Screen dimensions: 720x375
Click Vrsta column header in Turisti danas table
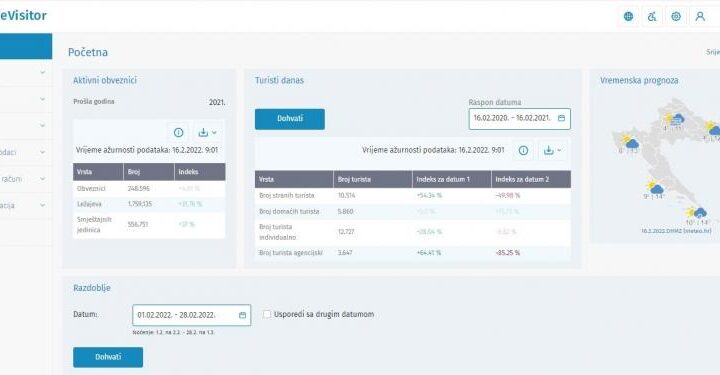294,179
